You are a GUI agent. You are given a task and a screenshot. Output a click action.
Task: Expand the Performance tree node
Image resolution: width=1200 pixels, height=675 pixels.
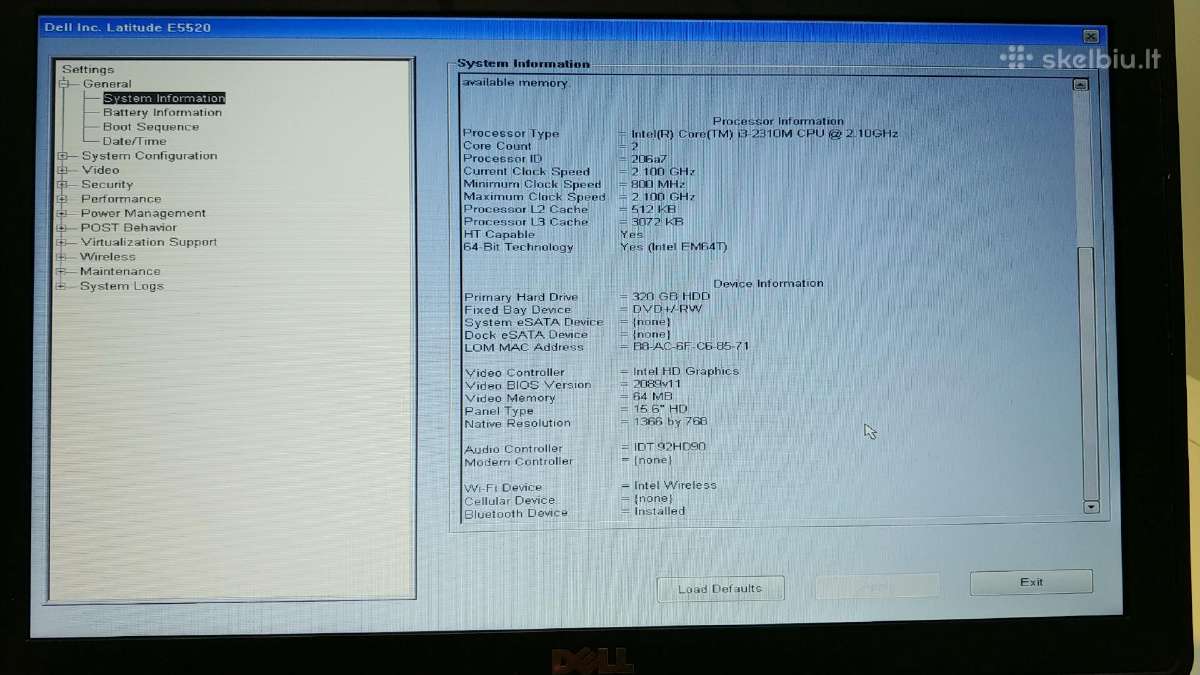coord(62,199)
